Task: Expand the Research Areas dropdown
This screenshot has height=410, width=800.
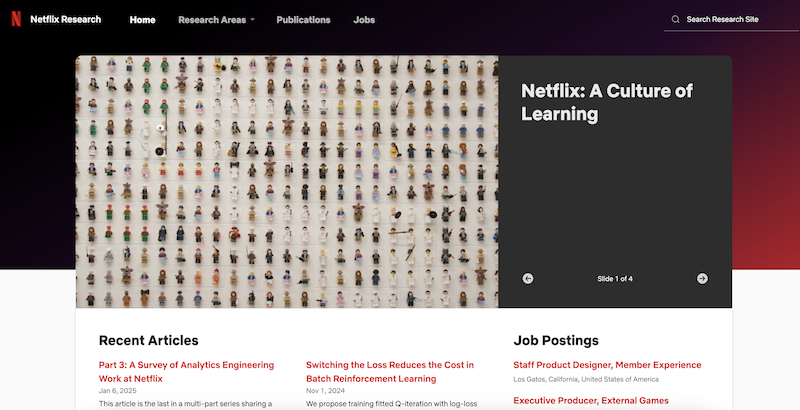Action: point(216,20)
